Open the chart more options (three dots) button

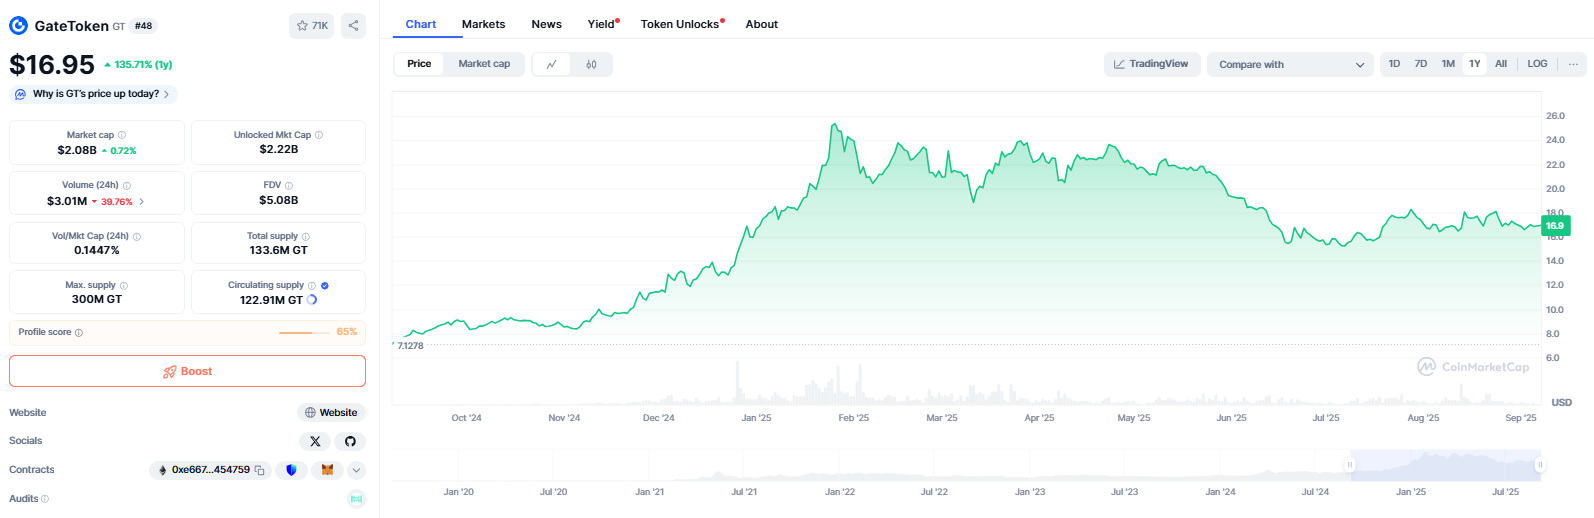pos(1573,64)
